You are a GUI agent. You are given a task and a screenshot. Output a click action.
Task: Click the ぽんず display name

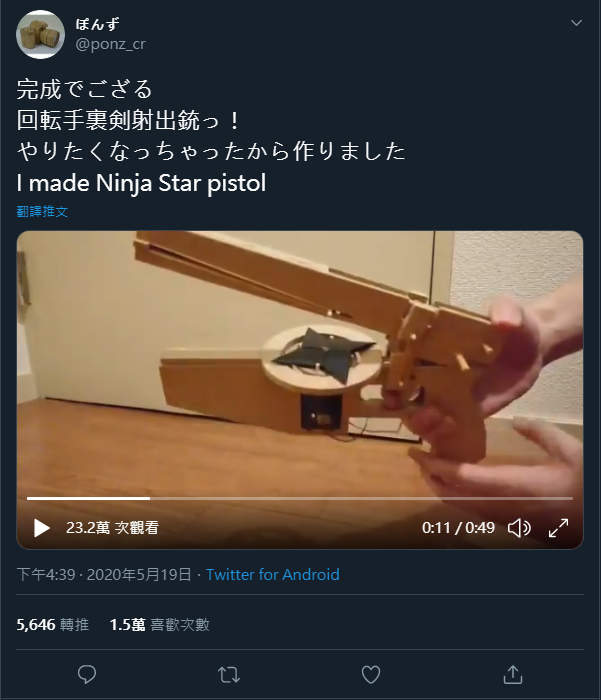pos(97,24)
